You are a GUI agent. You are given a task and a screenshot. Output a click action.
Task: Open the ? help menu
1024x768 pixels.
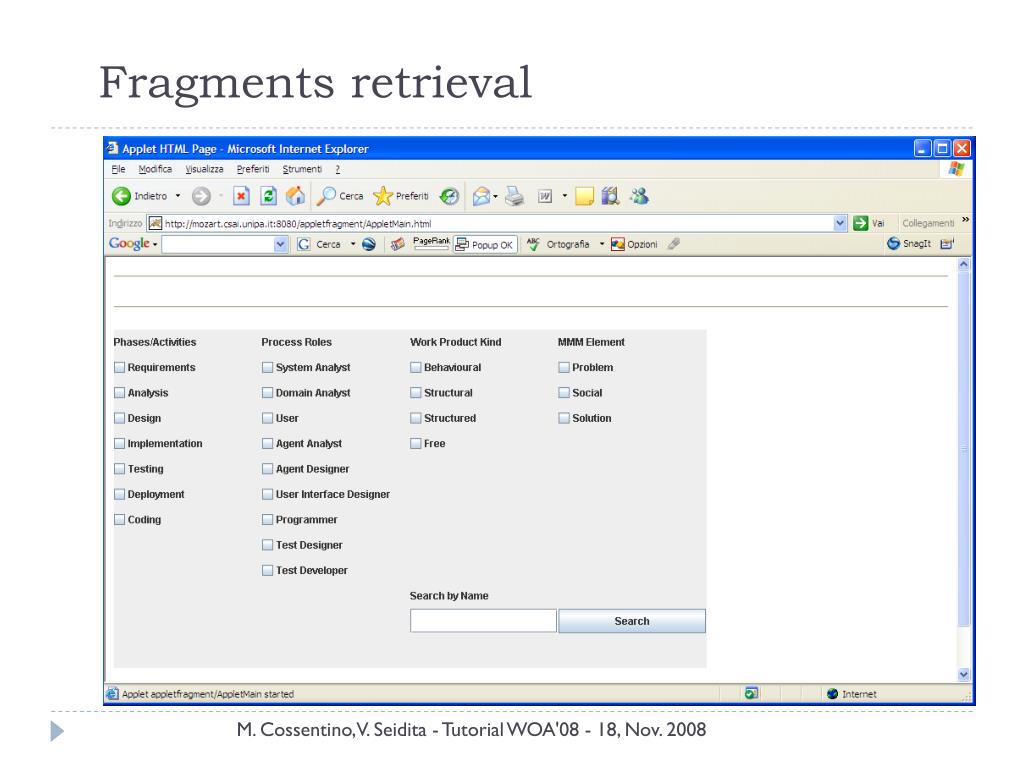coord(338,169)
